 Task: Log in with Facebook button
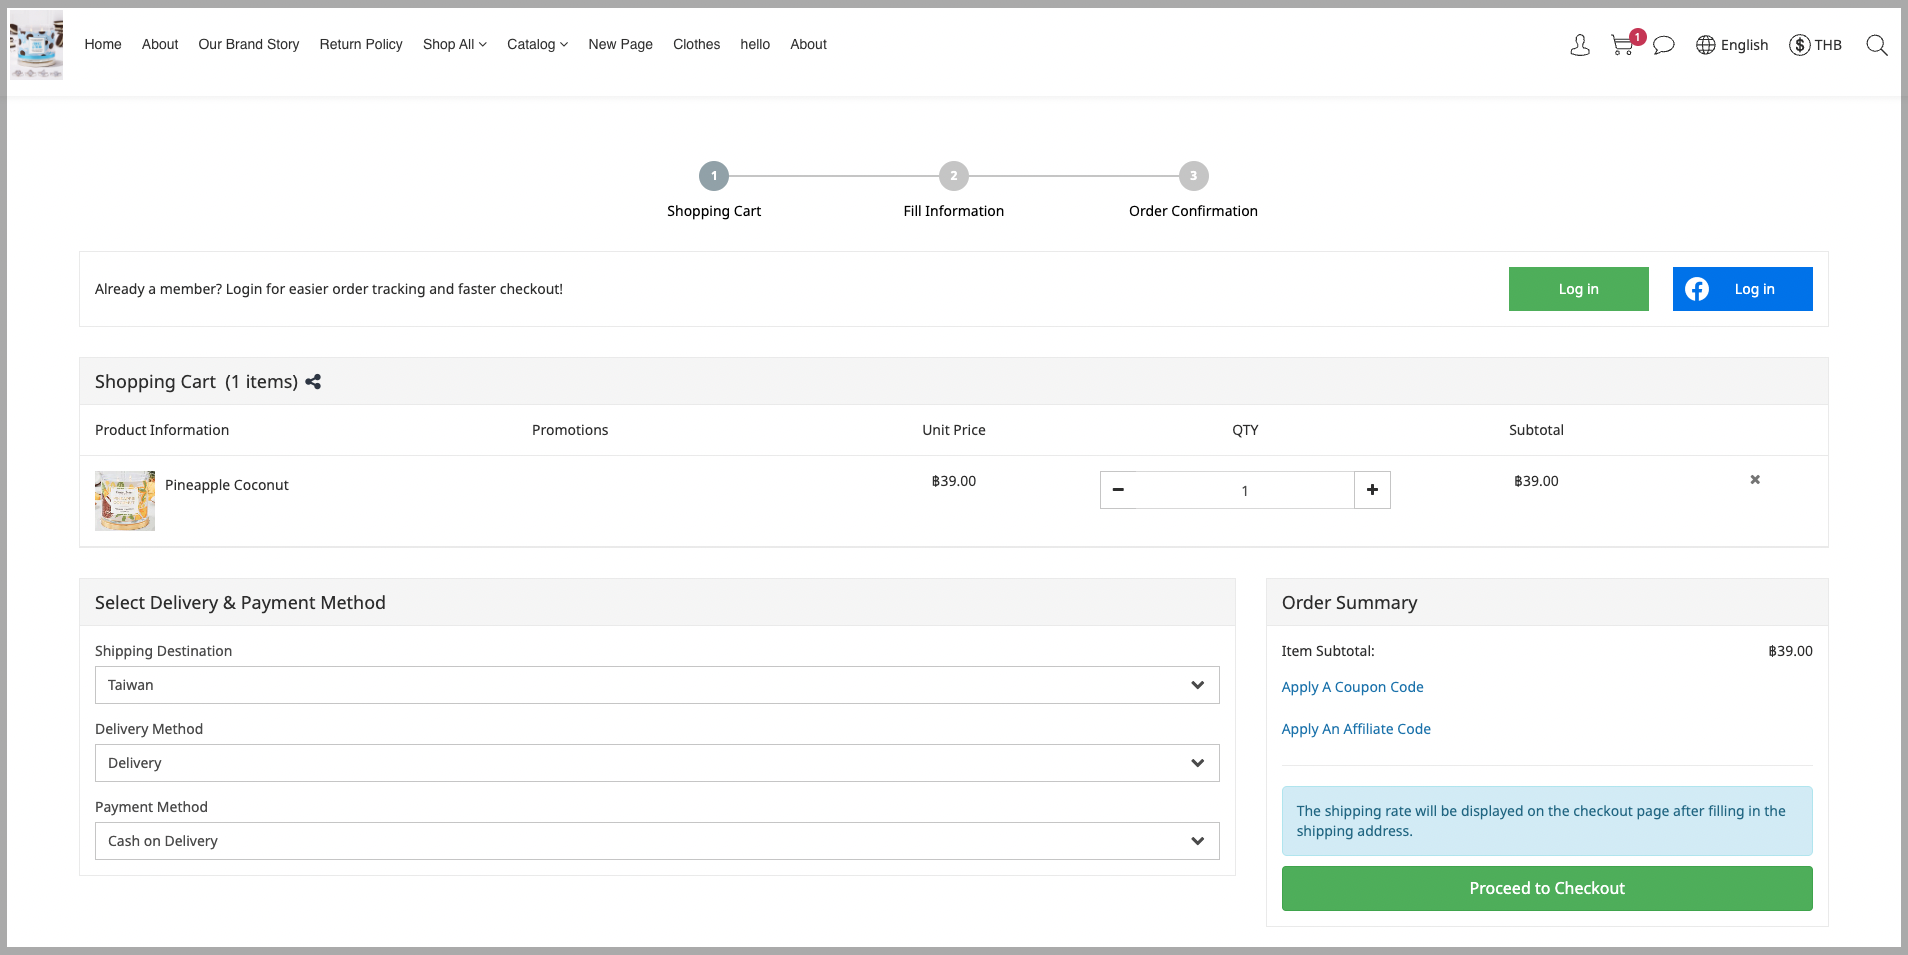click(x=1742, y=289)
